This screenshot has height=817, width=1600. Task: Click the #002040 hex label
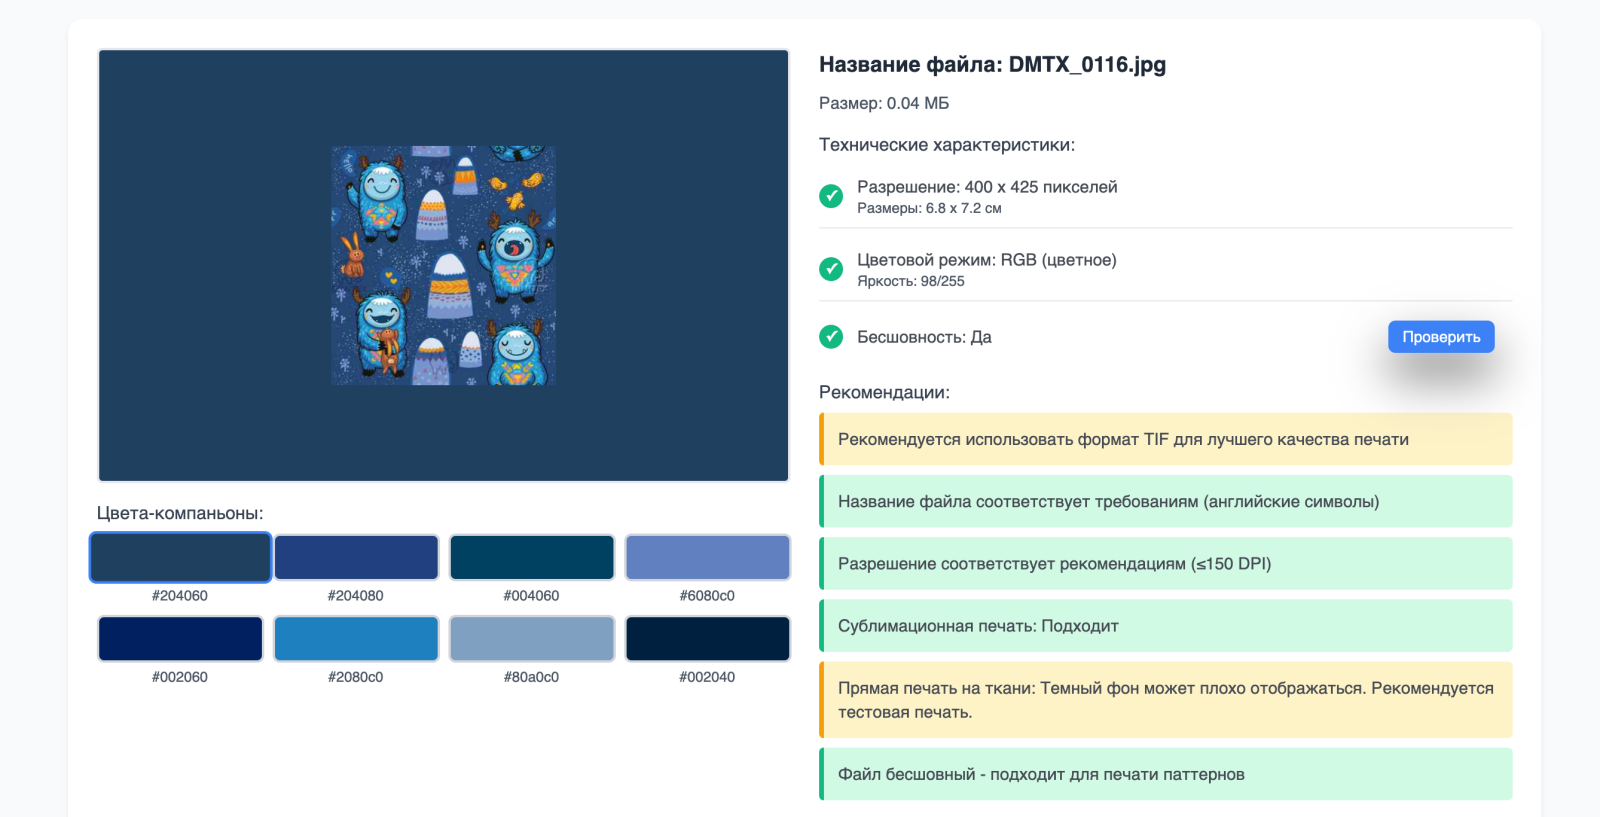pos(708,677)
